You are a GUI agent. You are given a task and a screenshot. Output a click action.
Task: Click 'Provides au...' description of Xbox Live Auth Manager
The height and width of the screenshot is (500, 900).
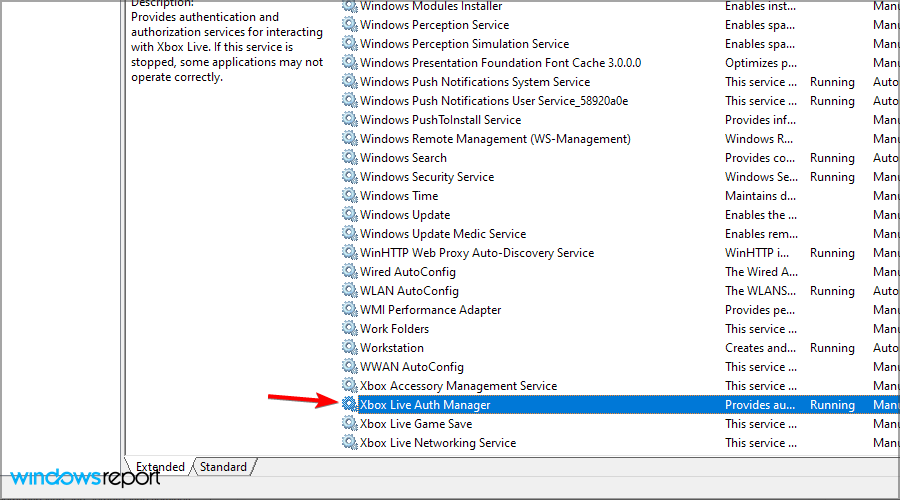(x=760, y=405)
